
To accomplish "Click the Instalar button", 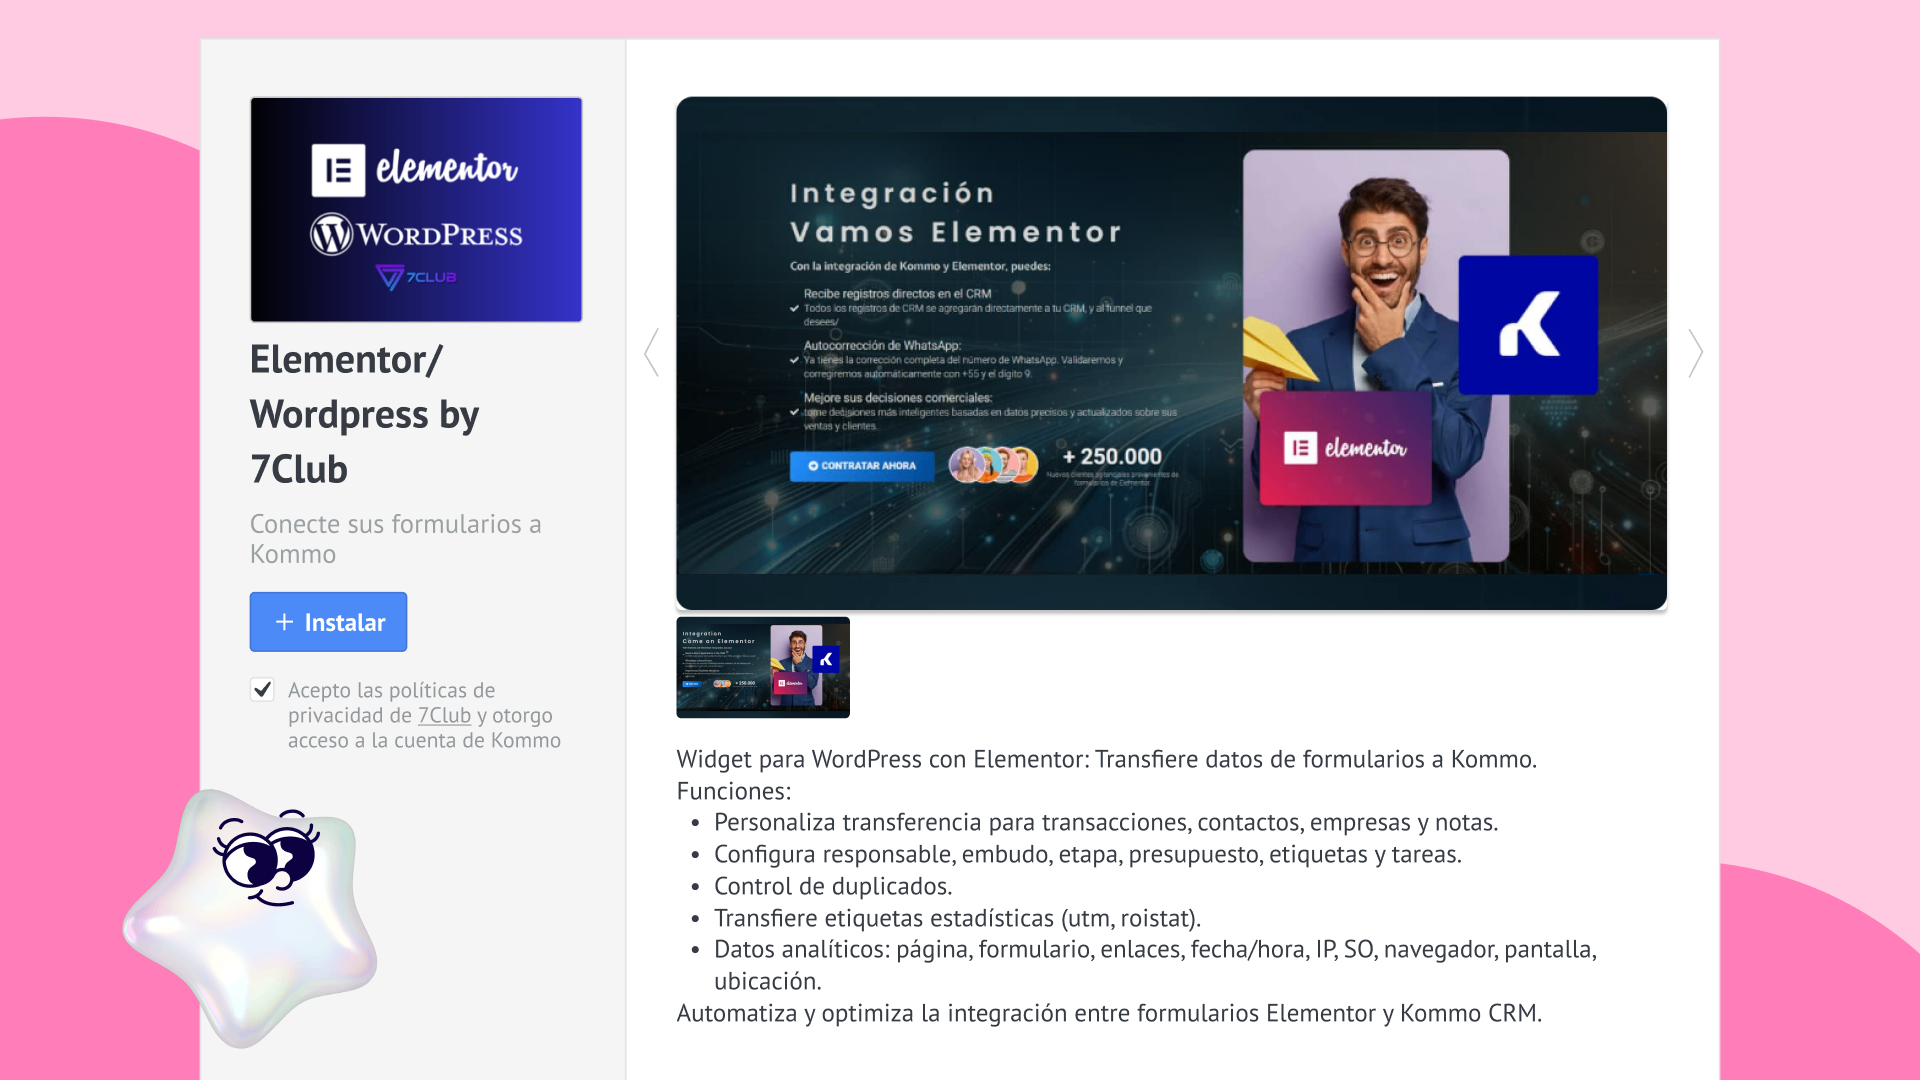I will 328,622.
